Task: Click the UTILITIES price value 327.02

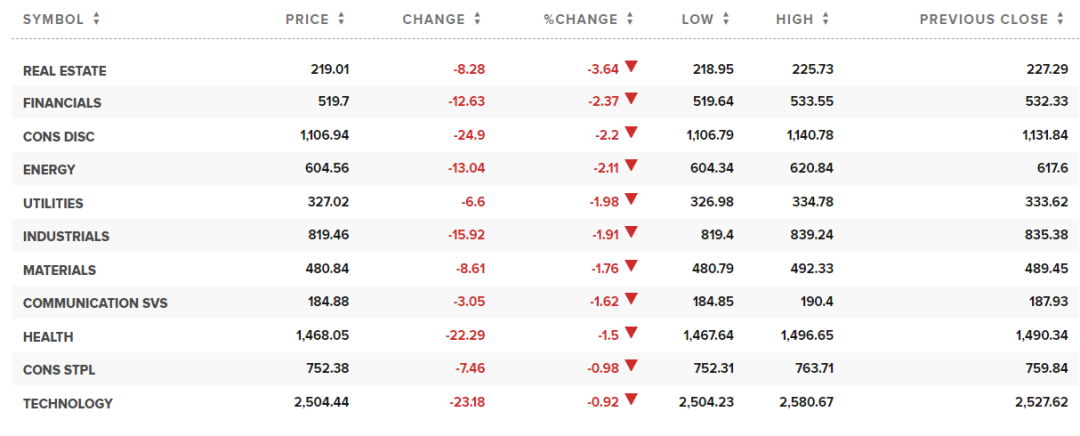Action: click(328, 203)
